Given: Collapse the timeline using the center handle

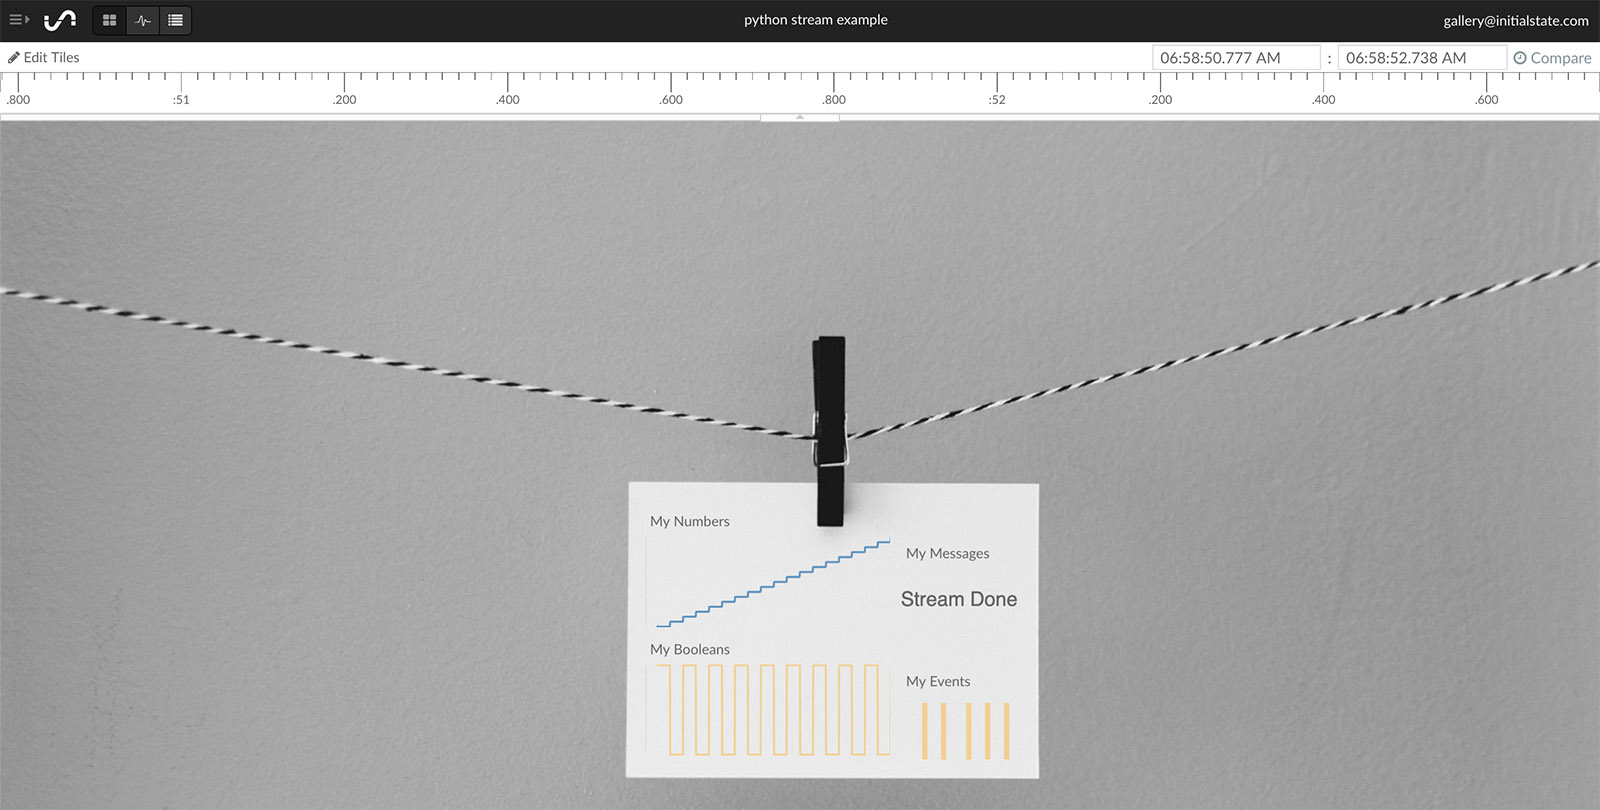Looking at the screenshot, I should (800, 117).
